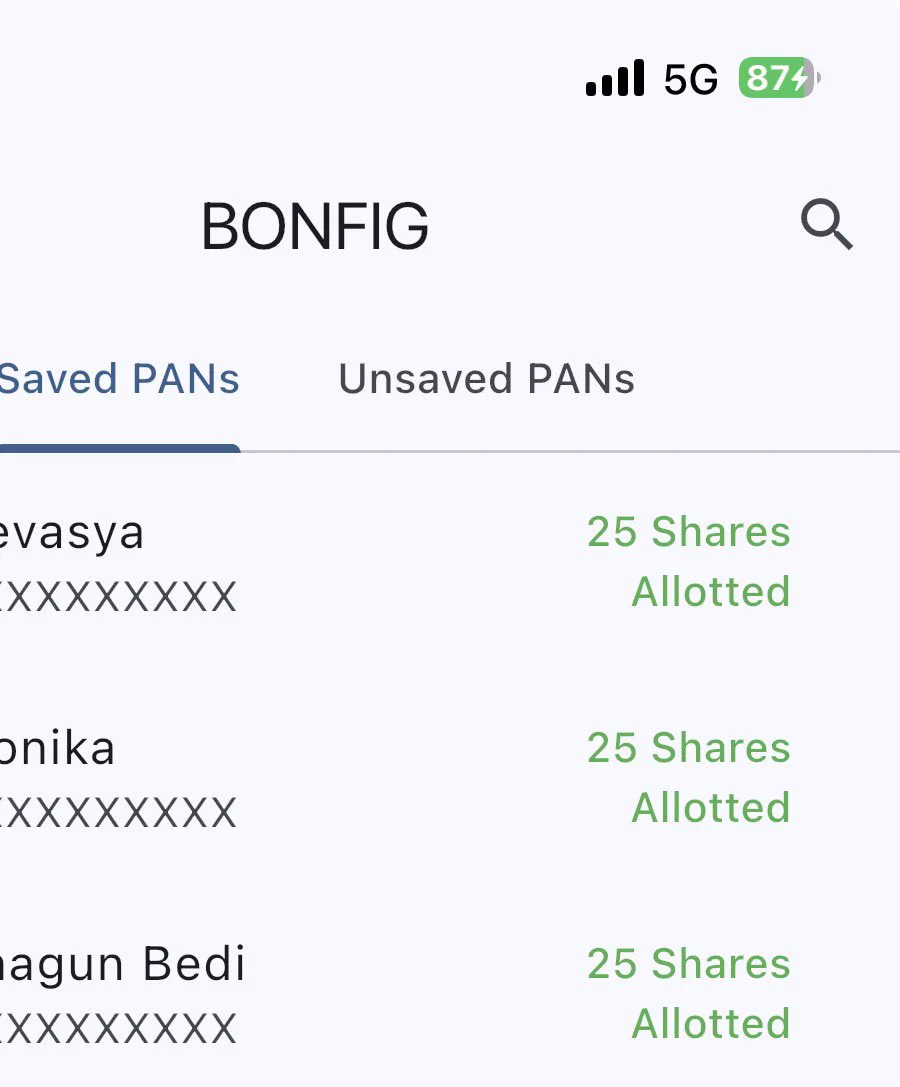Image resolution: width=900 pixels, height=1087 pixels.
Task: Tap the cellular signal bars icon
Action: [615, 78]
